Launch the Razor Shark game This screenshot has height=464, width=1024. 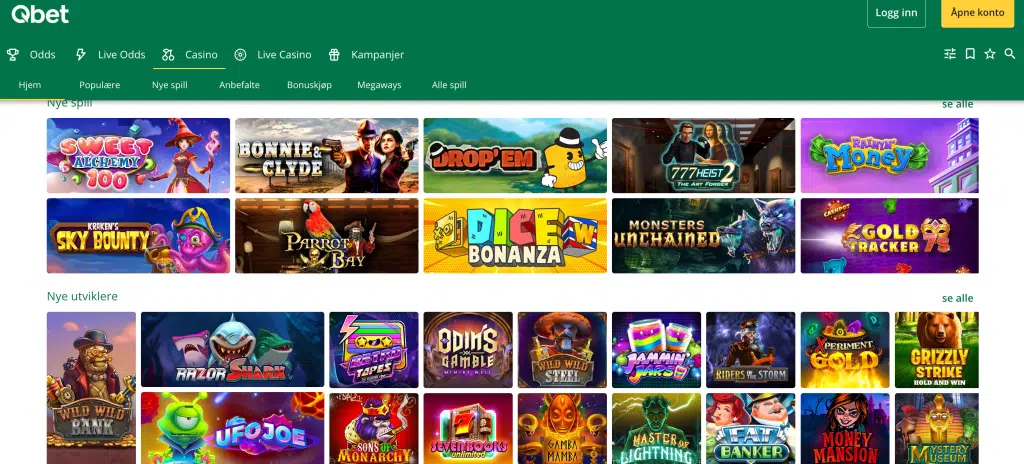232,350
